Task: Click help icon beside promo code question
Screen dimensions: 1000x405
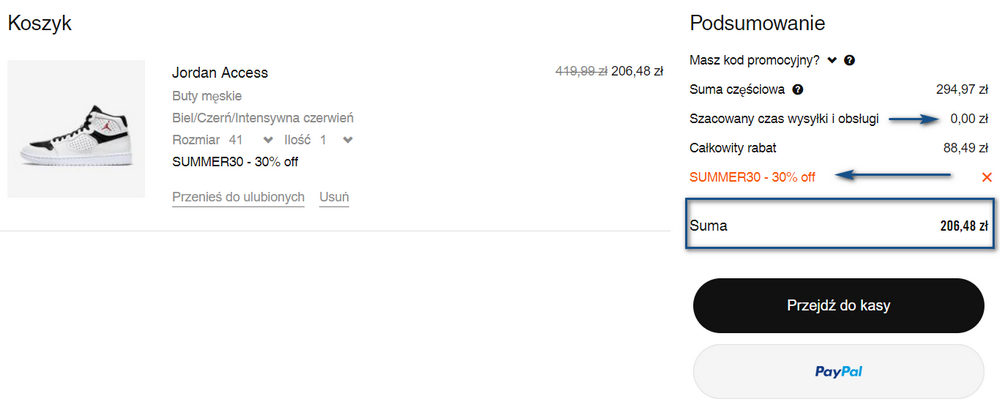Action: (849, 61)
